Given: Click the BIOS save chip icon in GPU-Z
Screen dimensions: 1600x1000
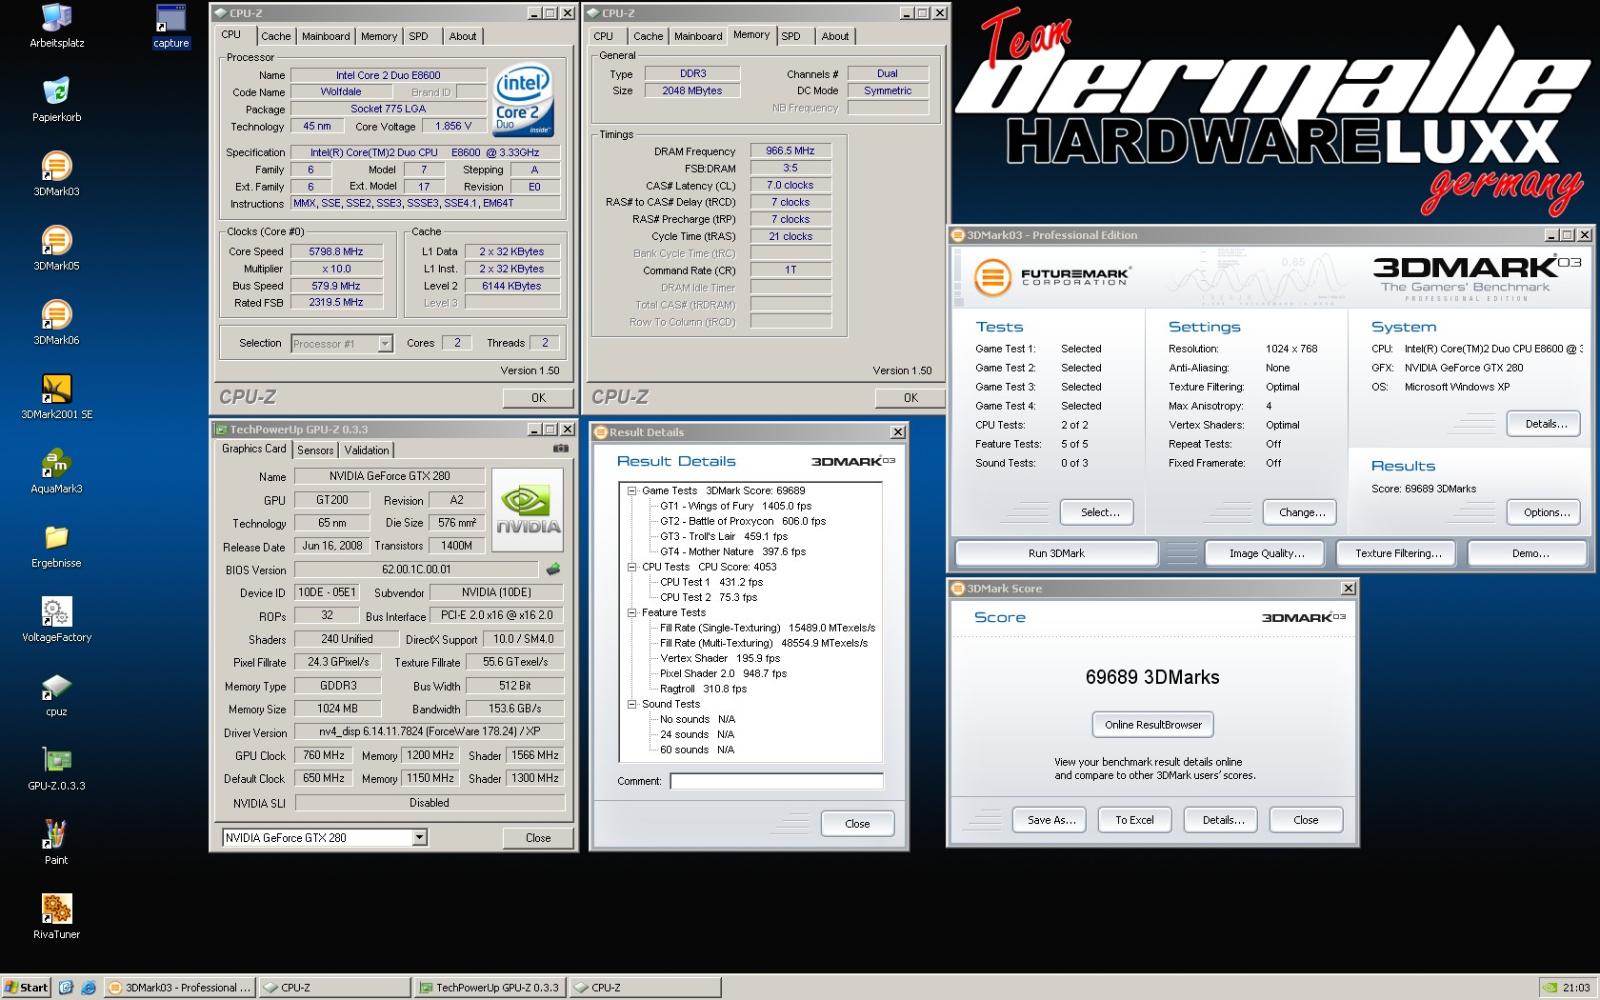Looking at the screenshot, I should [x=553, y=569].
